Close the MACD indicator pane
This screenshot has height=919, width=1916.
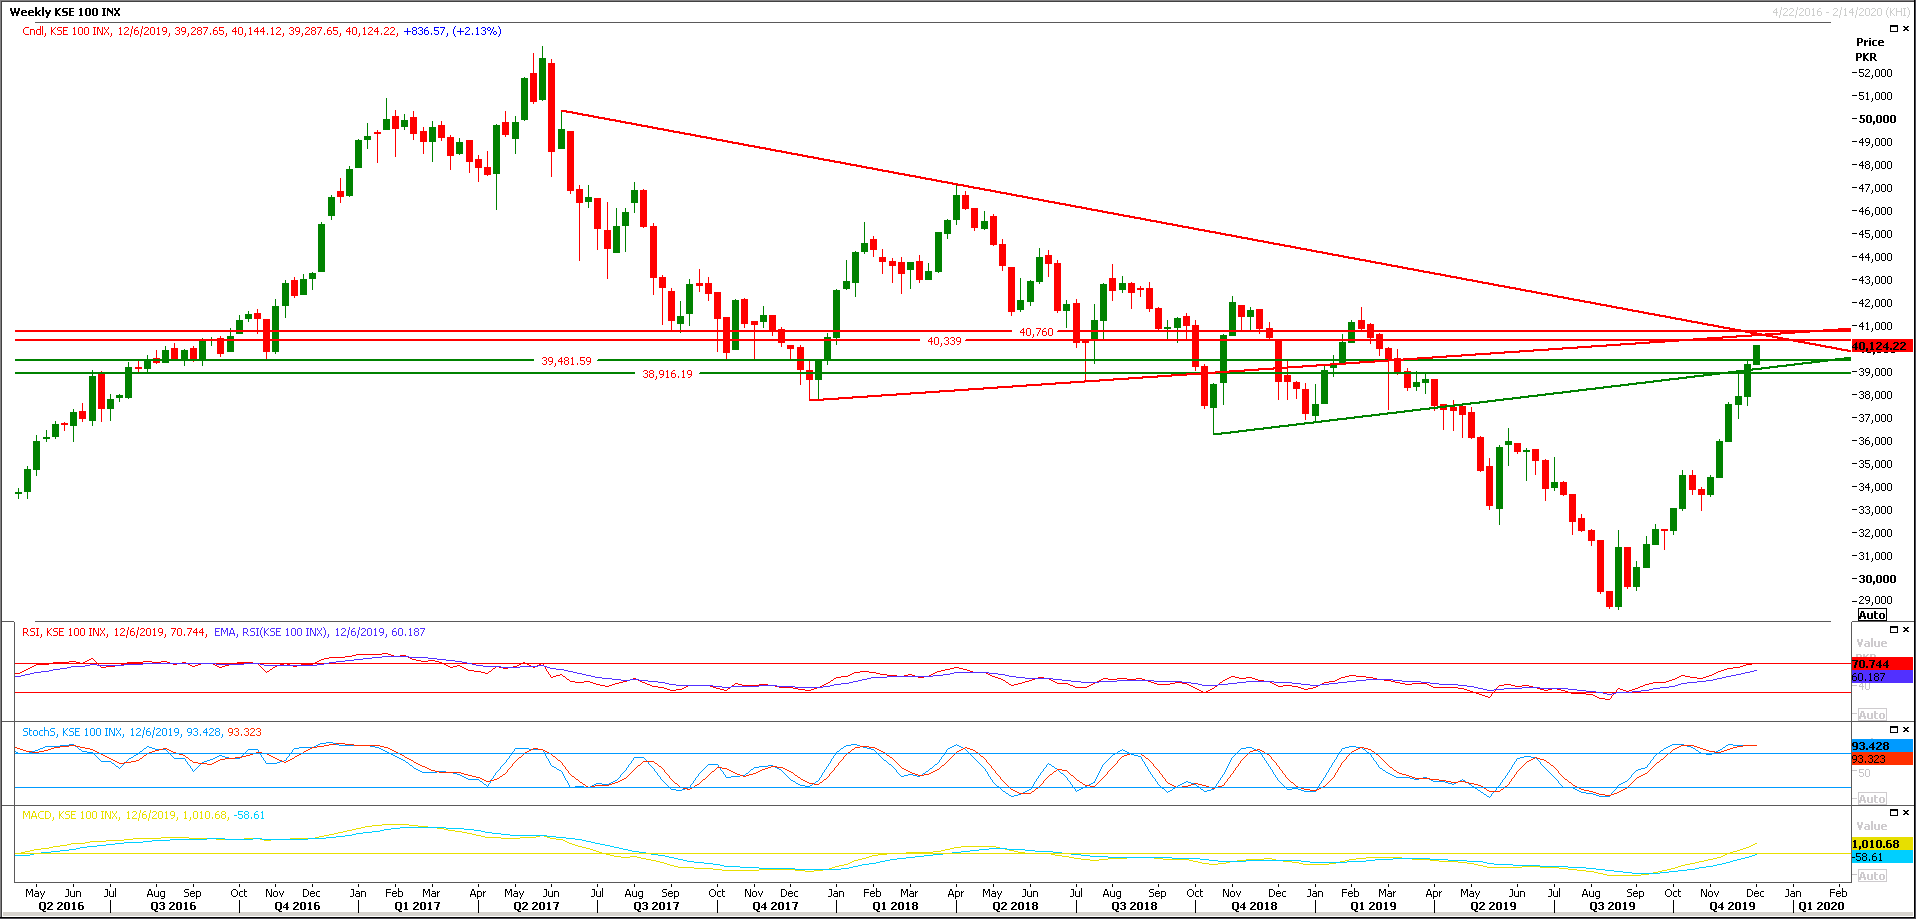(x=1906, y=813)
